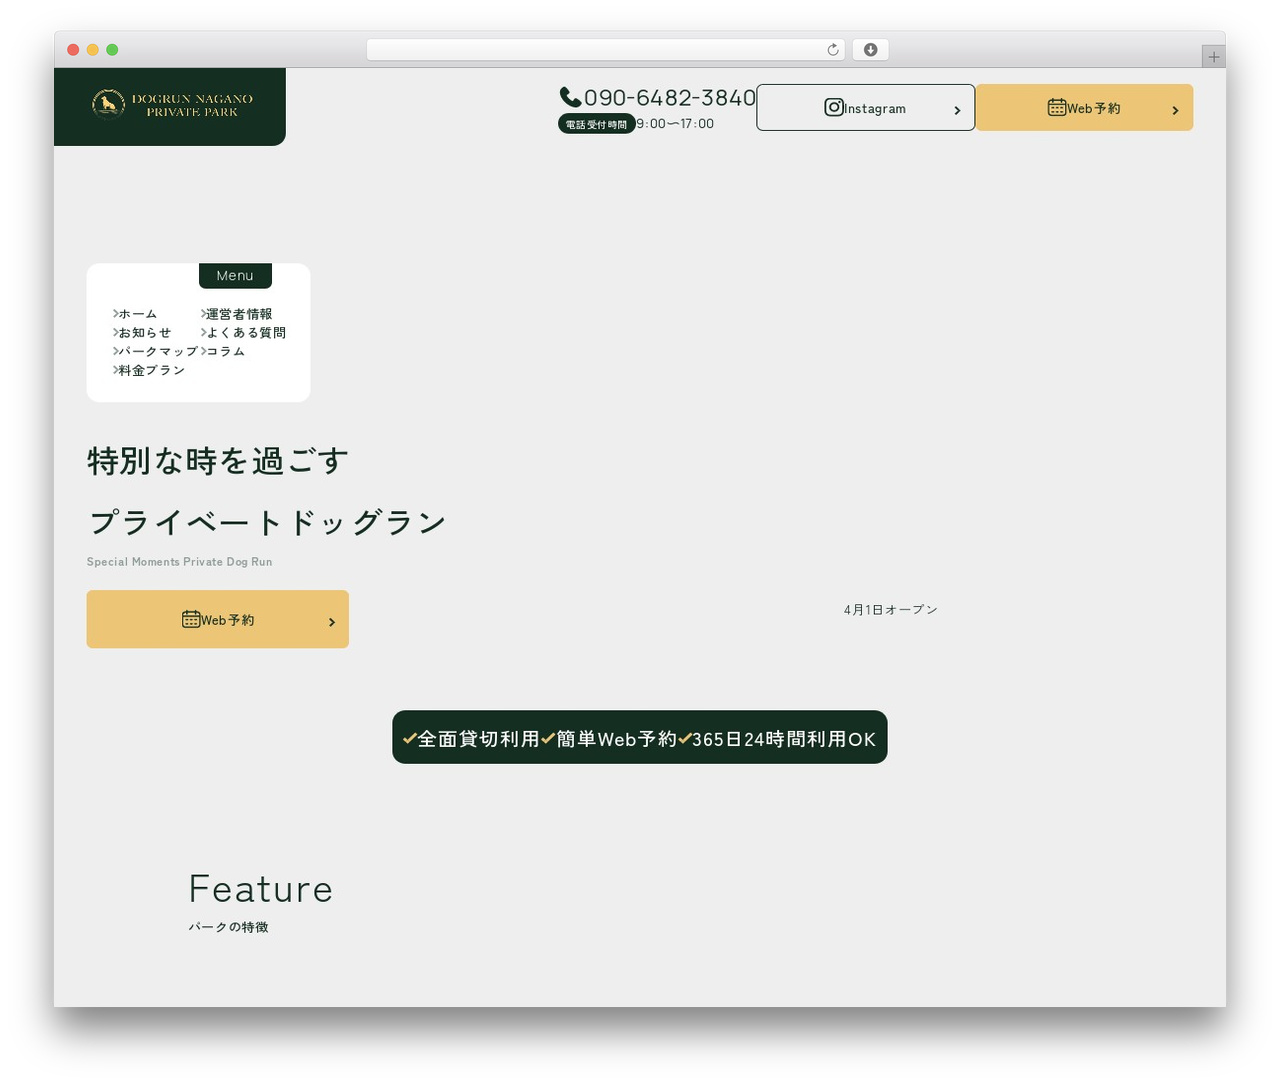This screenshot has height=1084, width=1280.
Task: Click the プライベートドッグラン headline
Action: 267,522
